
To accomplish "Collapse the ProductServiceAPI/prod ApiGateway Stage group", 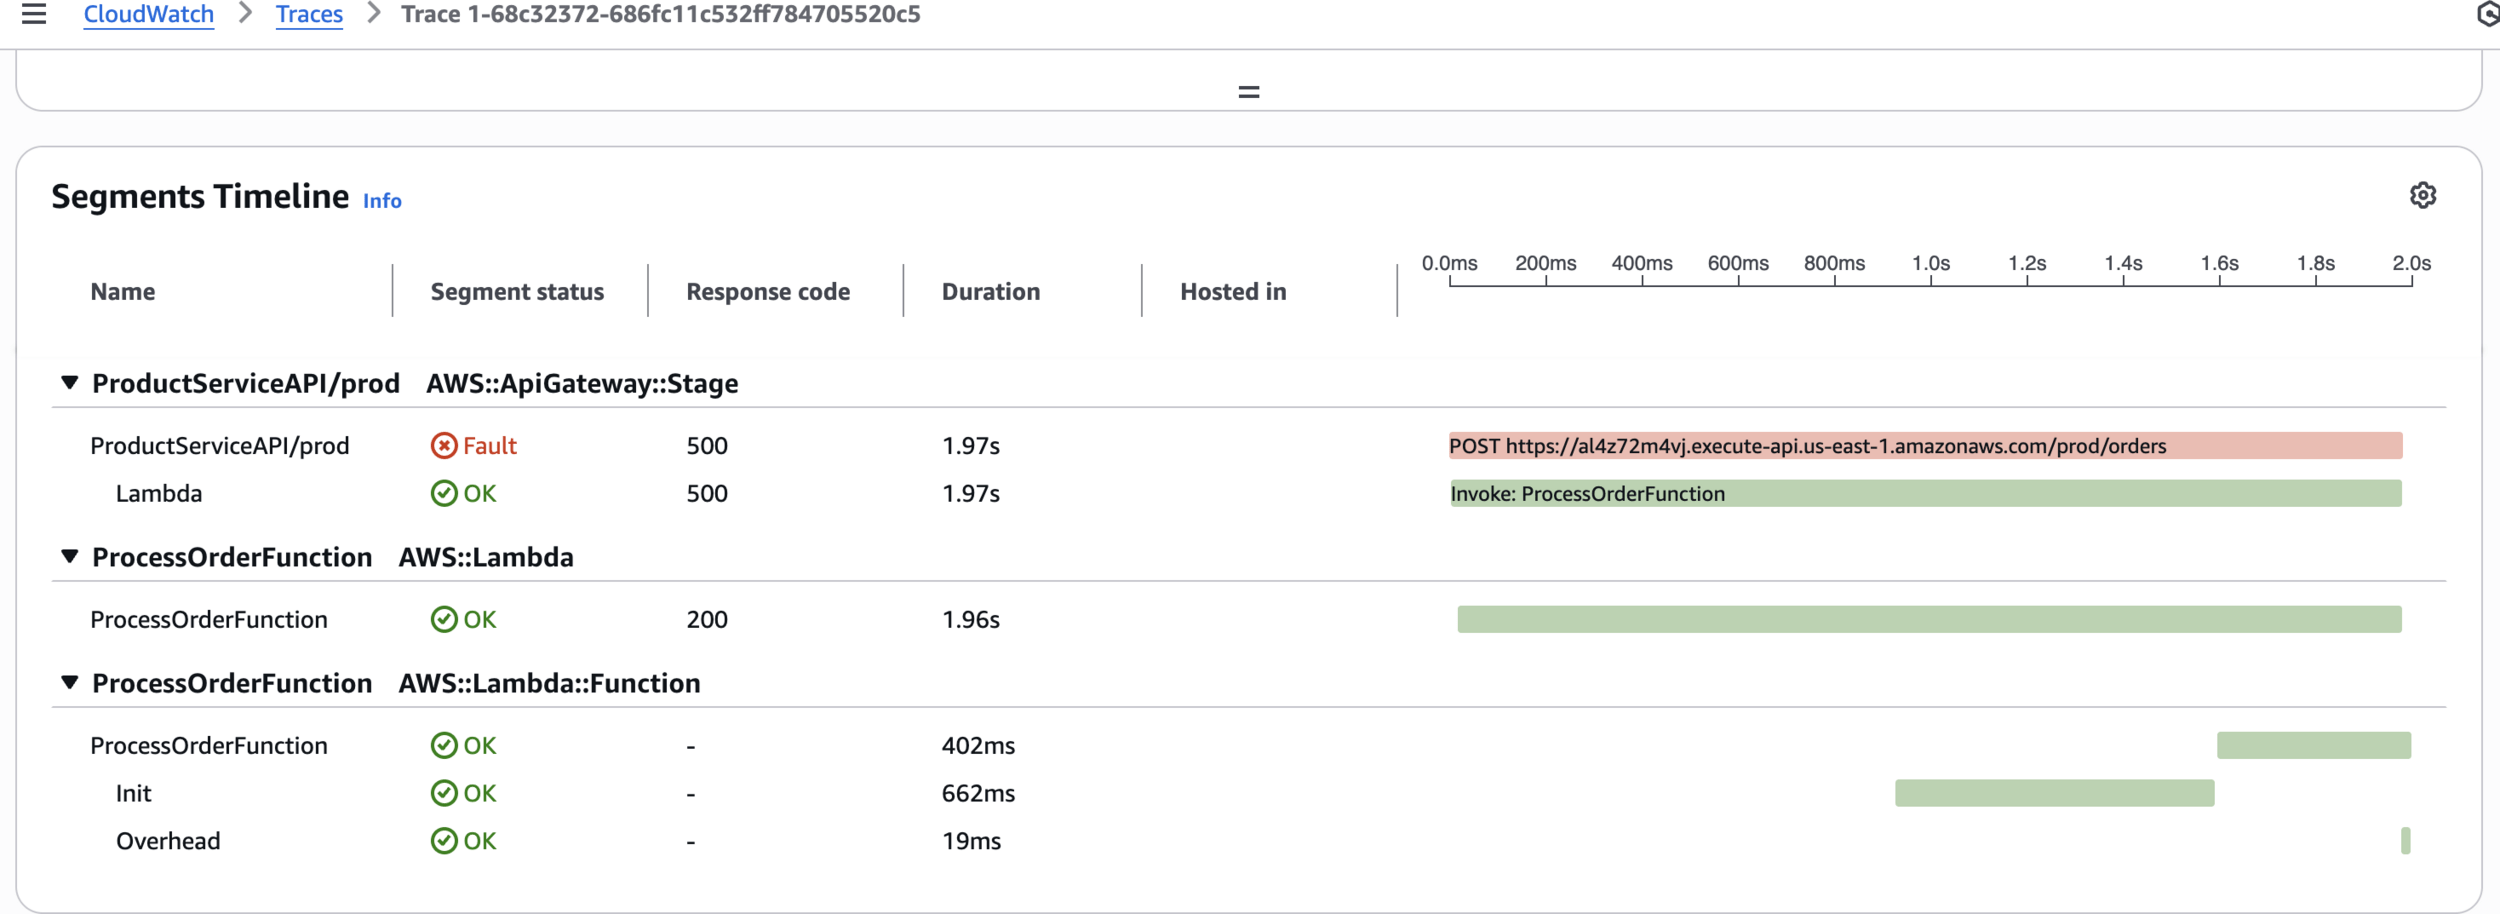I will 69,383.
